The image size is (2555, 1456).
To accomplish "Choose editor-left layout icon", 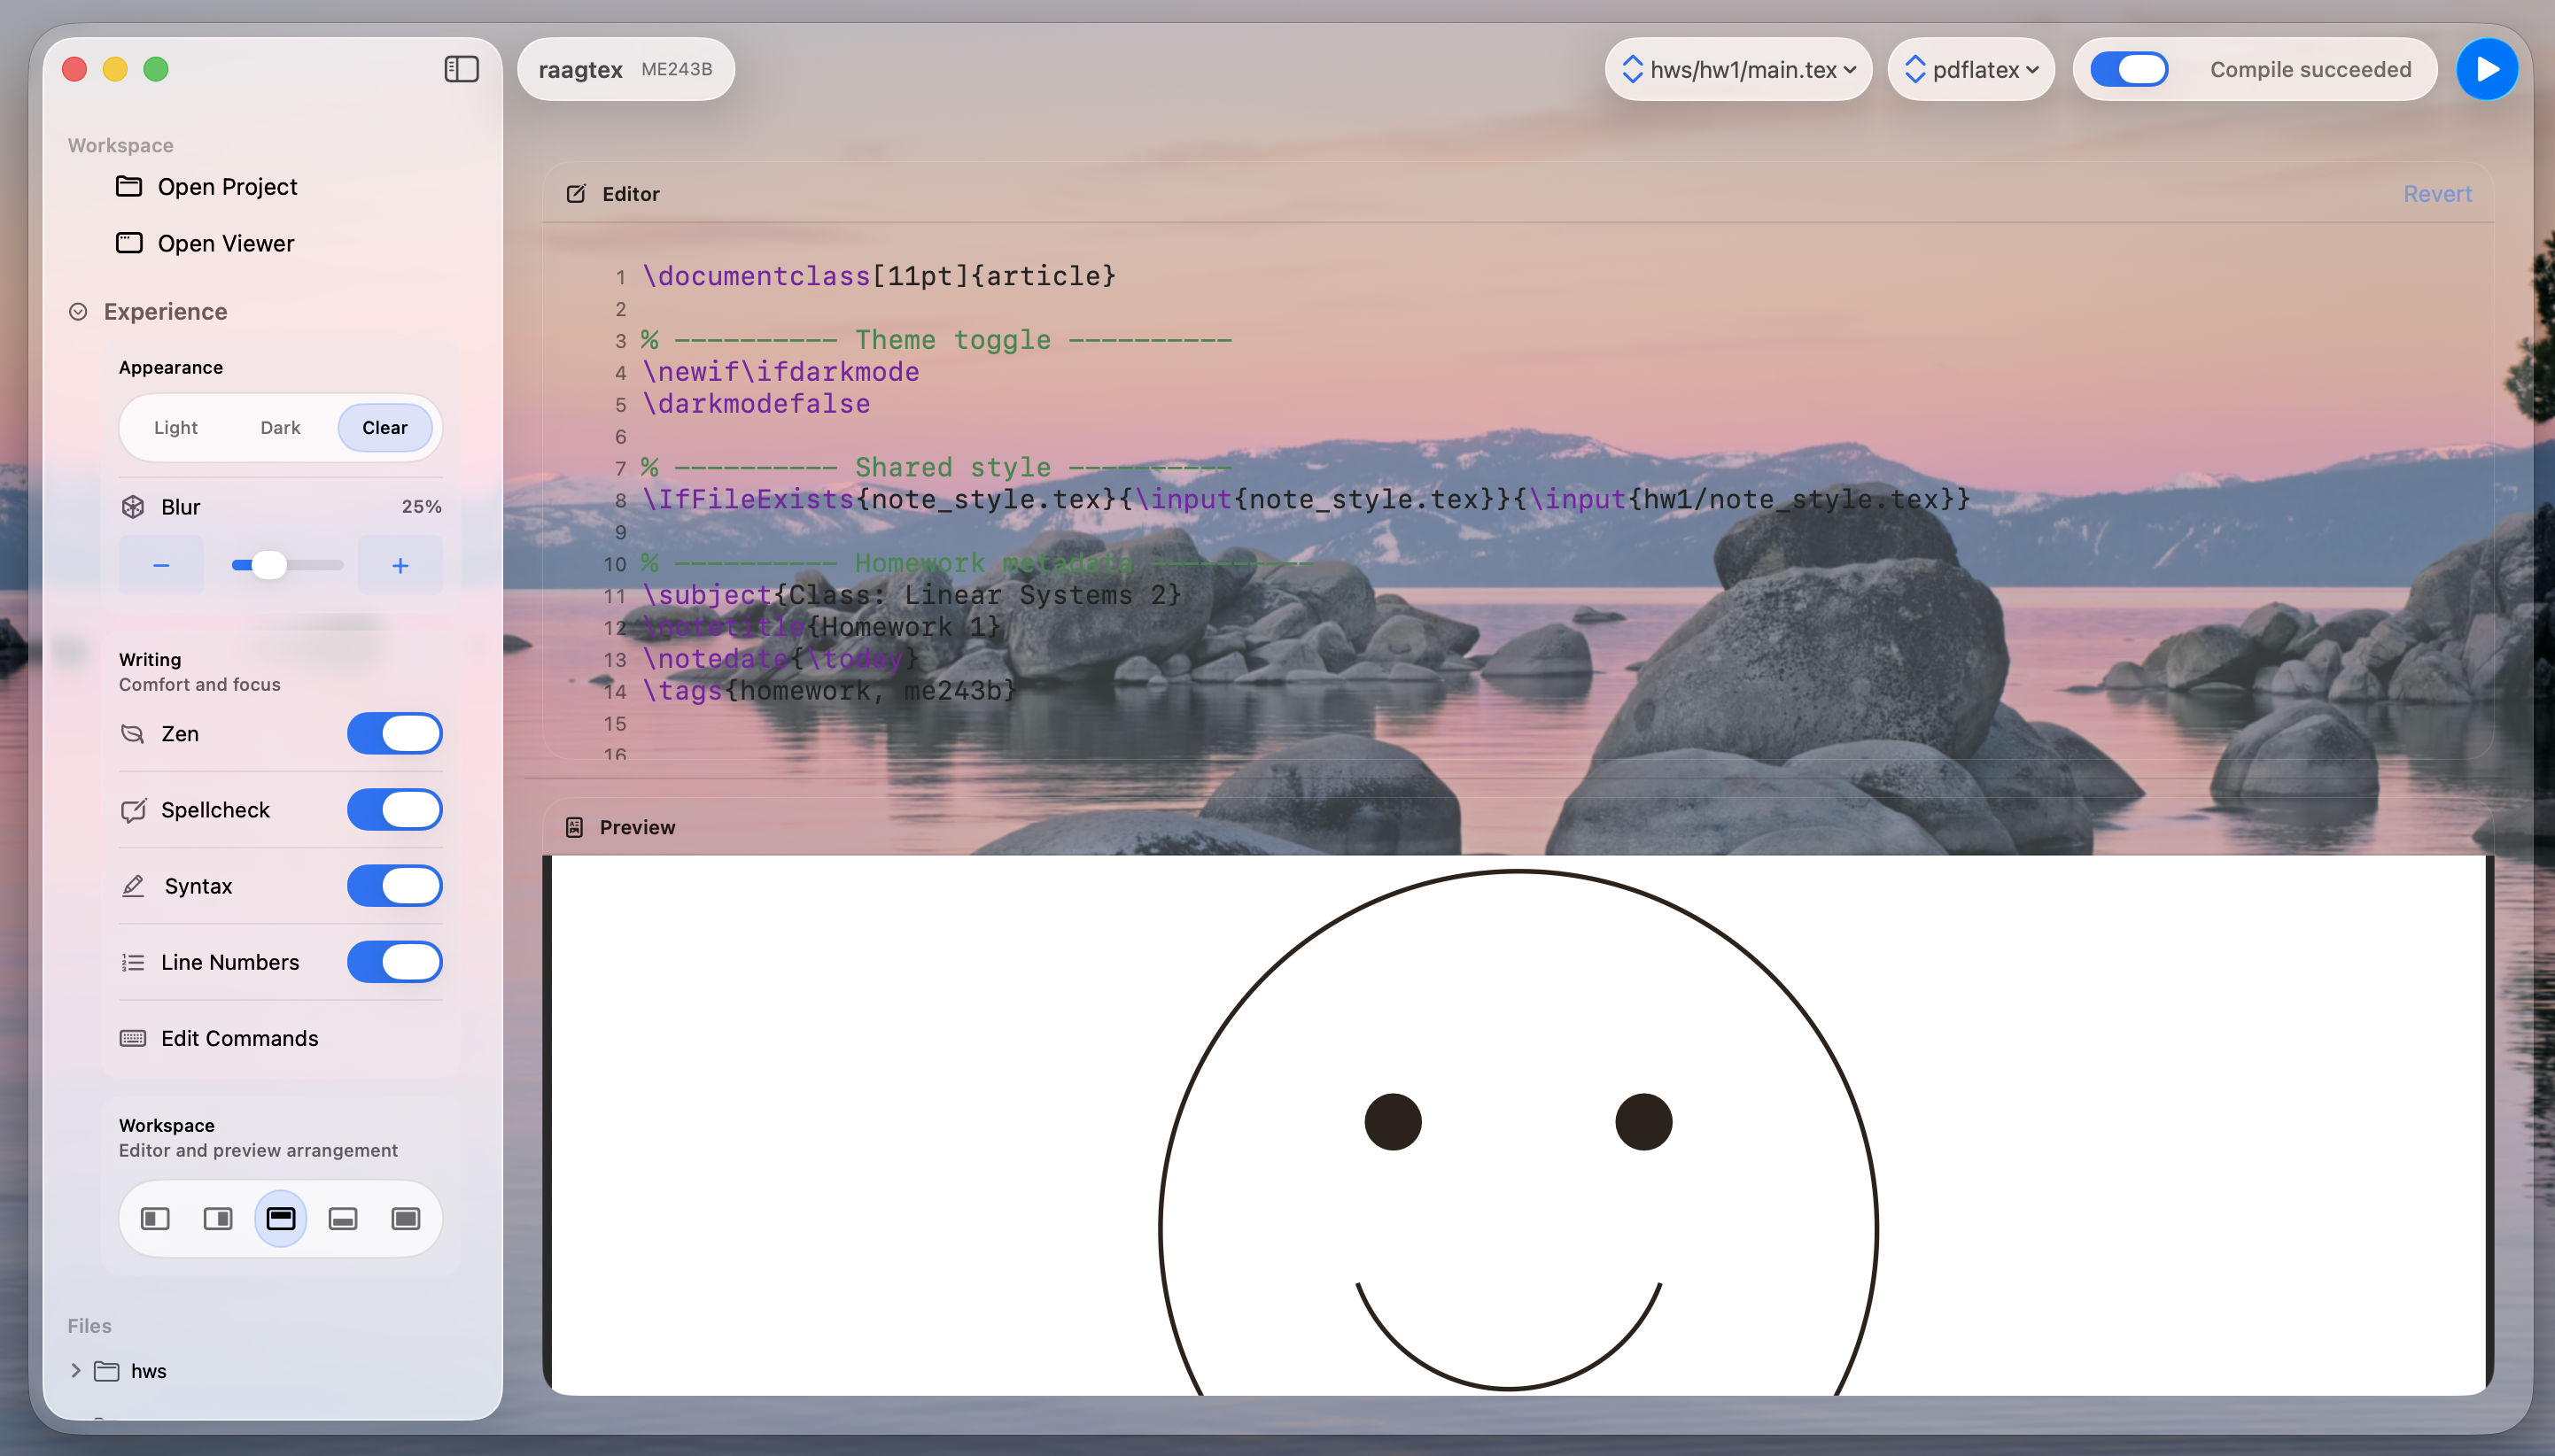I will pyautogui.click(x=155, y=1218).
